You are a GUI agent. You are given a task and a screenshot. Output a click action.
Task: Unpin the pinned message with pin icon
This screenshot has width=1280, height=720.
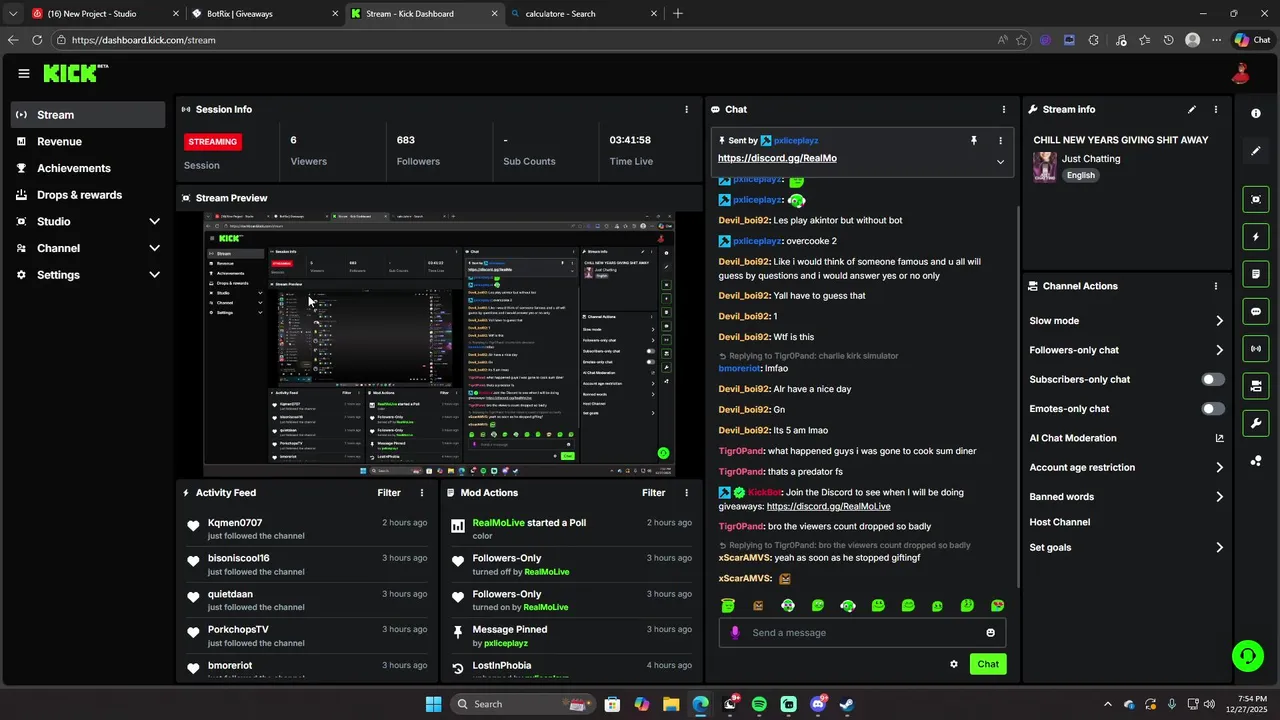(x=974, y=141)
